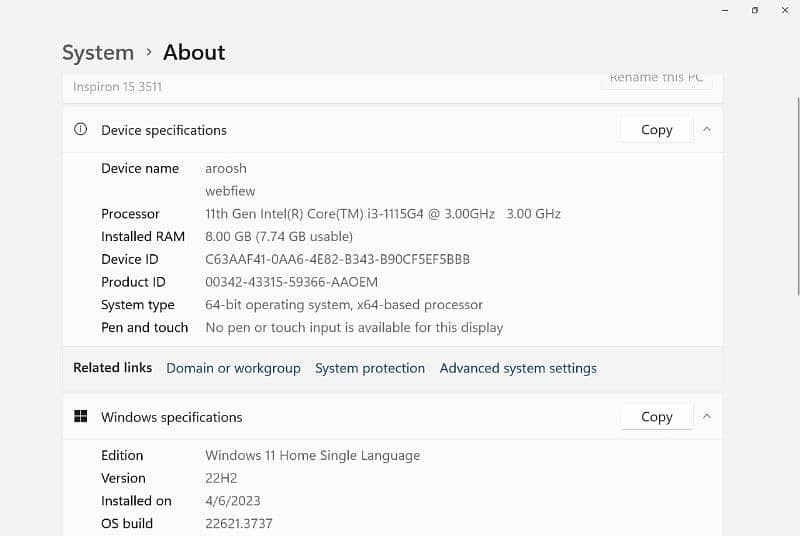Minimize the Settings window
Viewport: 800px width, 536px height.
725,10
